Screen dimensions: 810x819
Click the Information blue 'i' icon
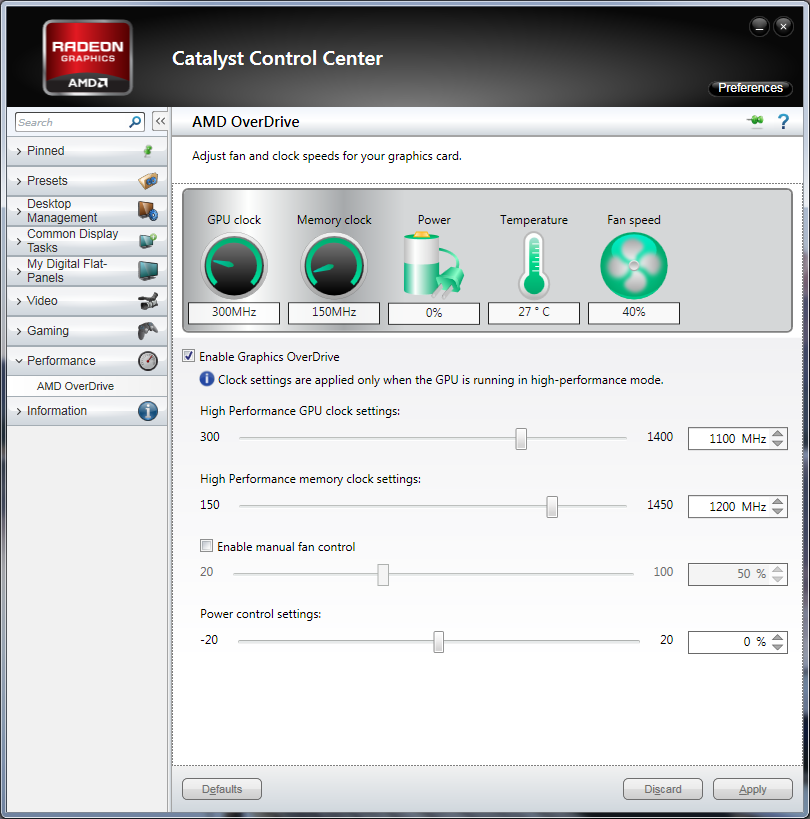(148, 411)
